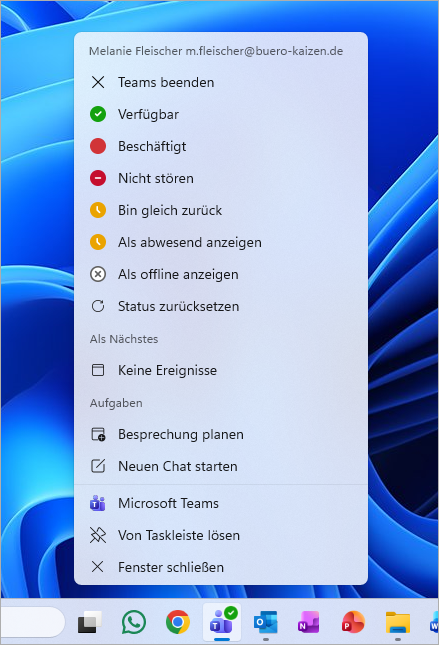Viewport: 439px width, 645px height.
Task: Click the Task View taskbar icon
Action: tap(90, 623)
